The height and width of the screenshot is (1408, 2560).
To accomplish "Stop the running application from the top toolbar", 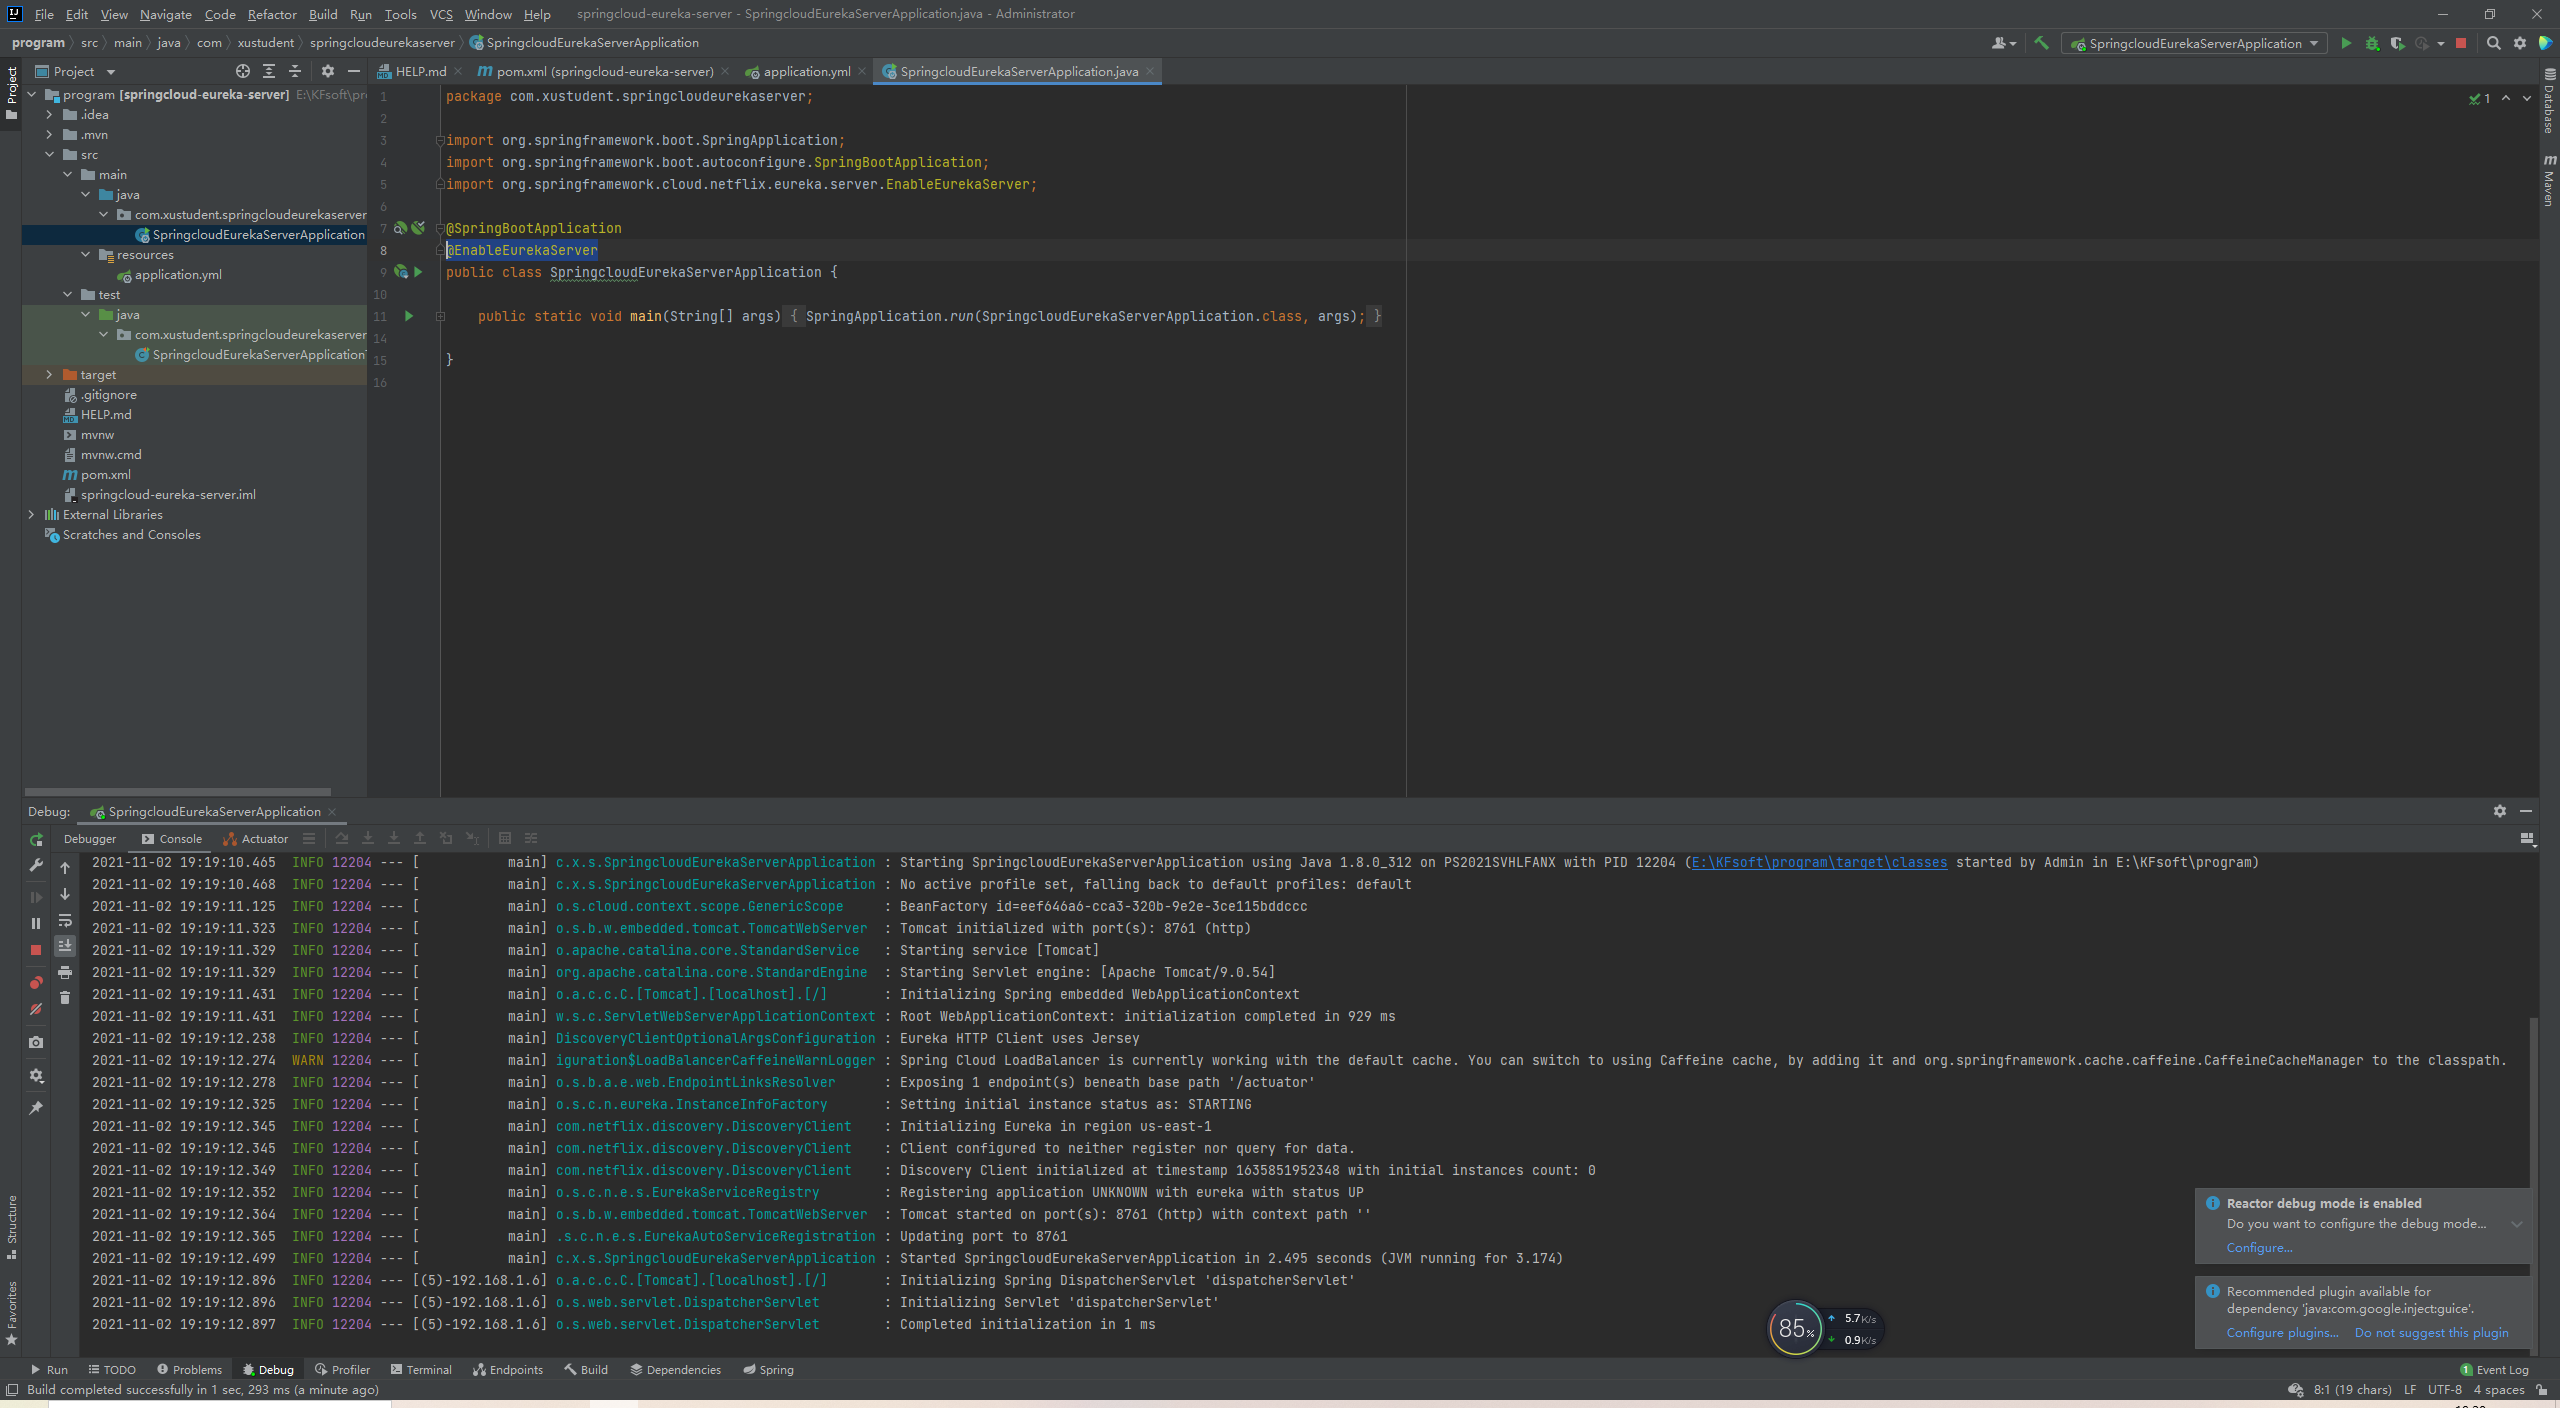I will click(x=2461, y=43).
